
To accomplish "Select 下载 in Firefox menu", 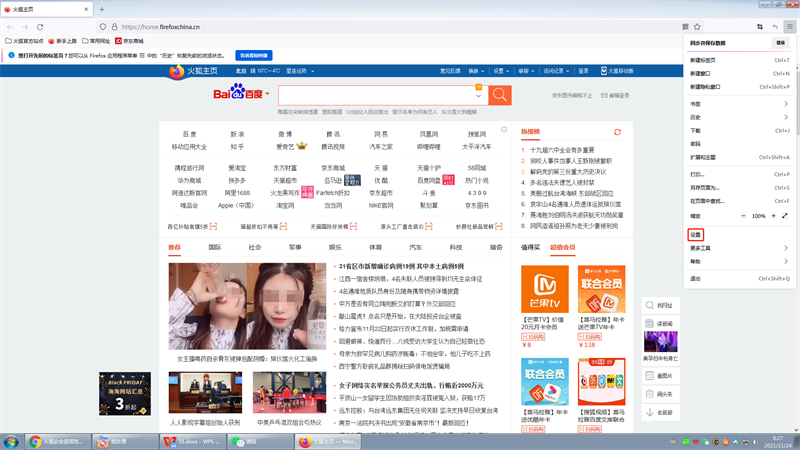I will [x=739, y=131].
